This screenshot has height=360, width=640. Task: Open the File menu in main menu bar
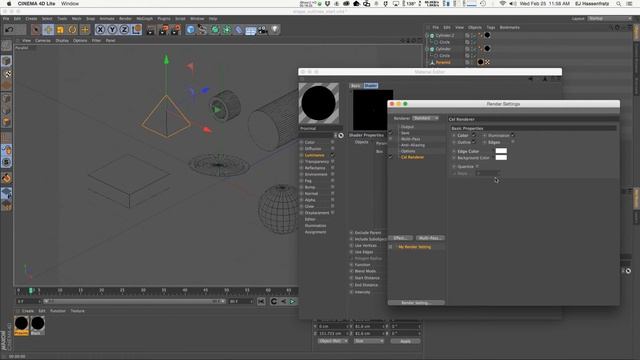(6, 19)
